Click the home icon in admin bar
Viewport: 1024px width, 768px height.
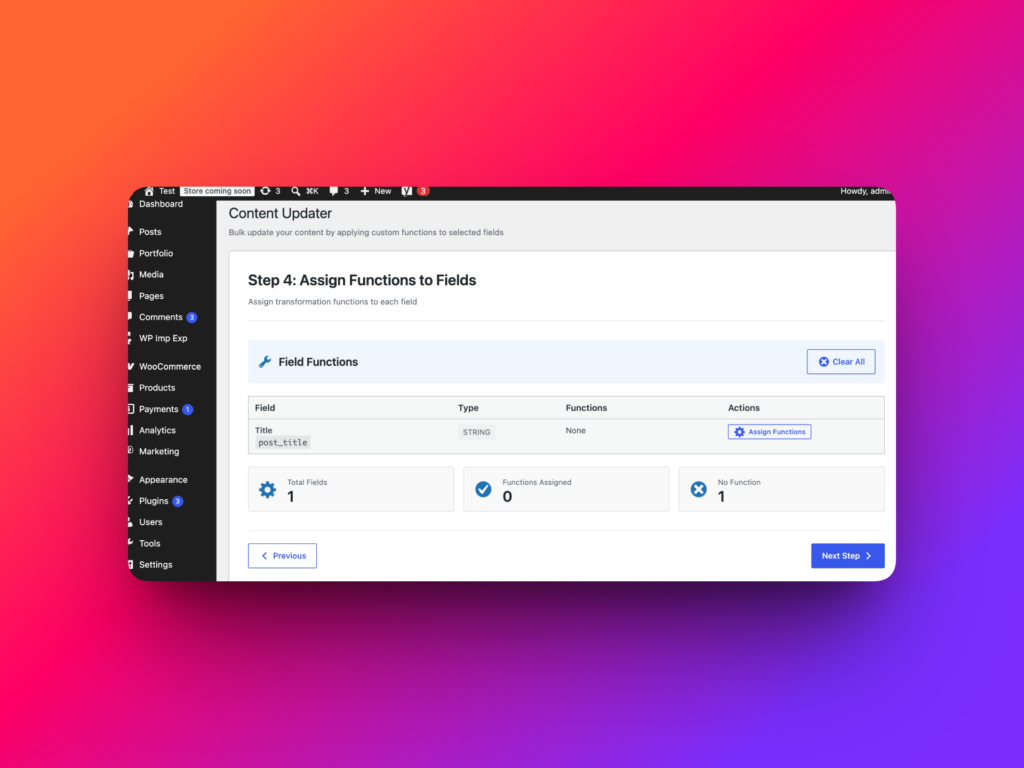[149, 191]
